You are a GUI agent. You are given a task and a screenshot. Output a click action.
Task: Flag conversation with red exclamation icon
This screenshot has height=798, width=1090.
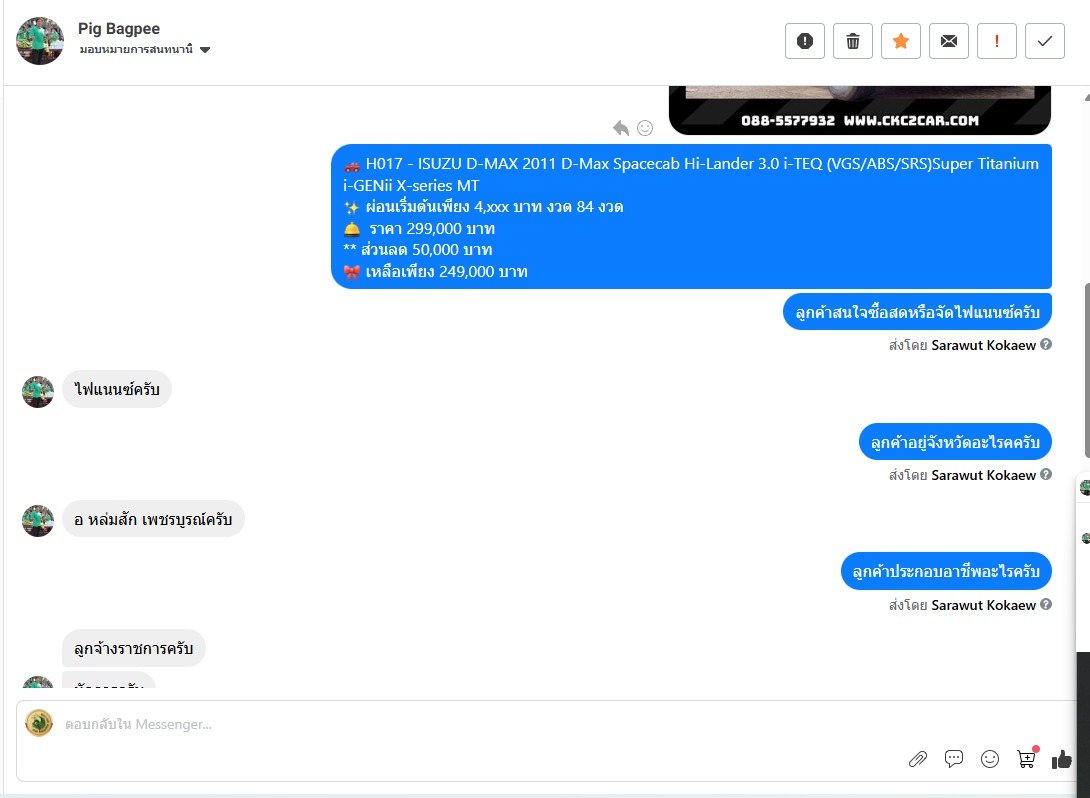[997, 41]
